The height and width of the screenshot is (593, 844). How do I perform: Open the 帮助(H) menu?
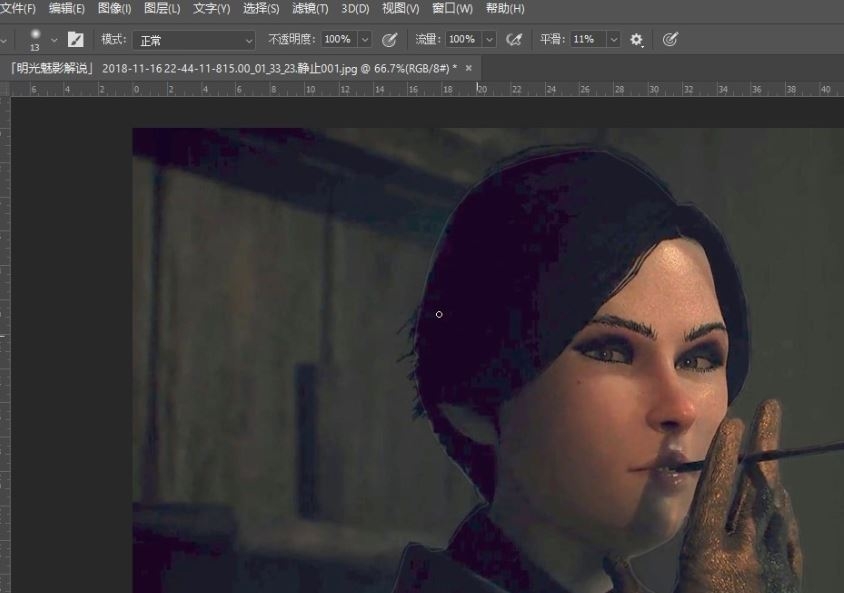(x=505, y=9)
